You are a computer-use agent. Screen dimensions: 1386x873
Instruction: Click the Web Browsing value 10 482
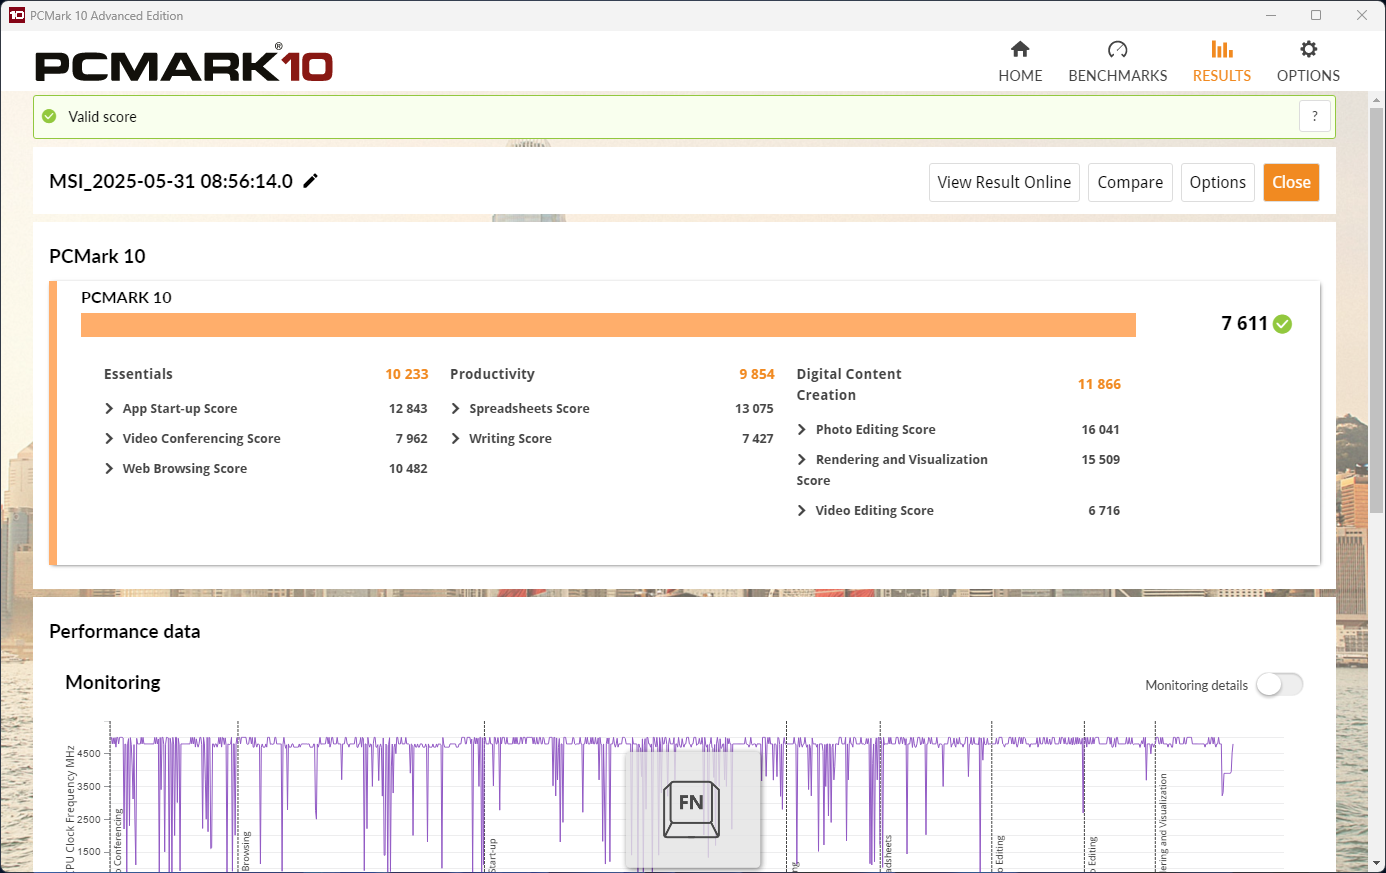point(408,469)
